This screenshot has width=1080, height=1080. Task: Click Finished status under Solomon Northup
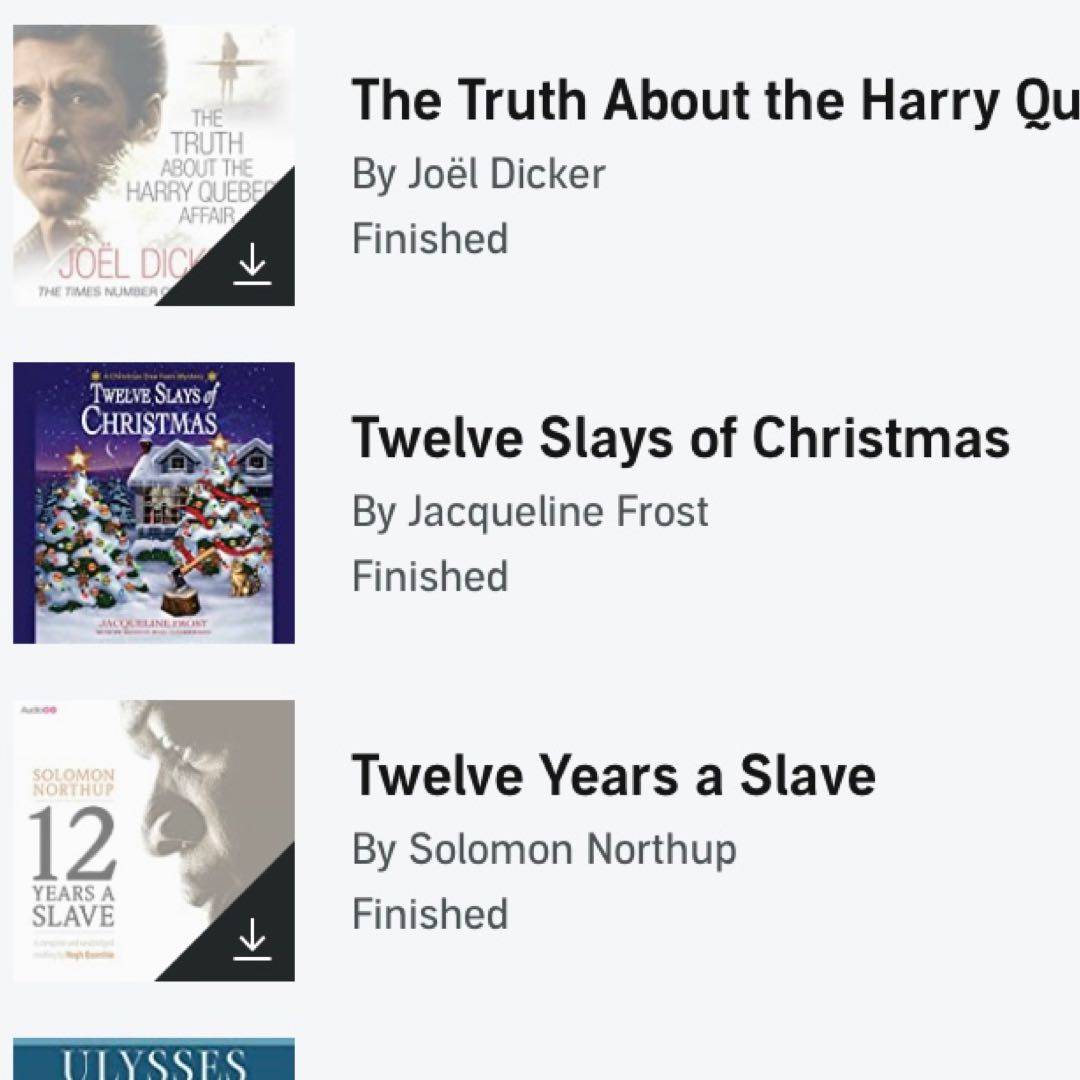point(430,914)
